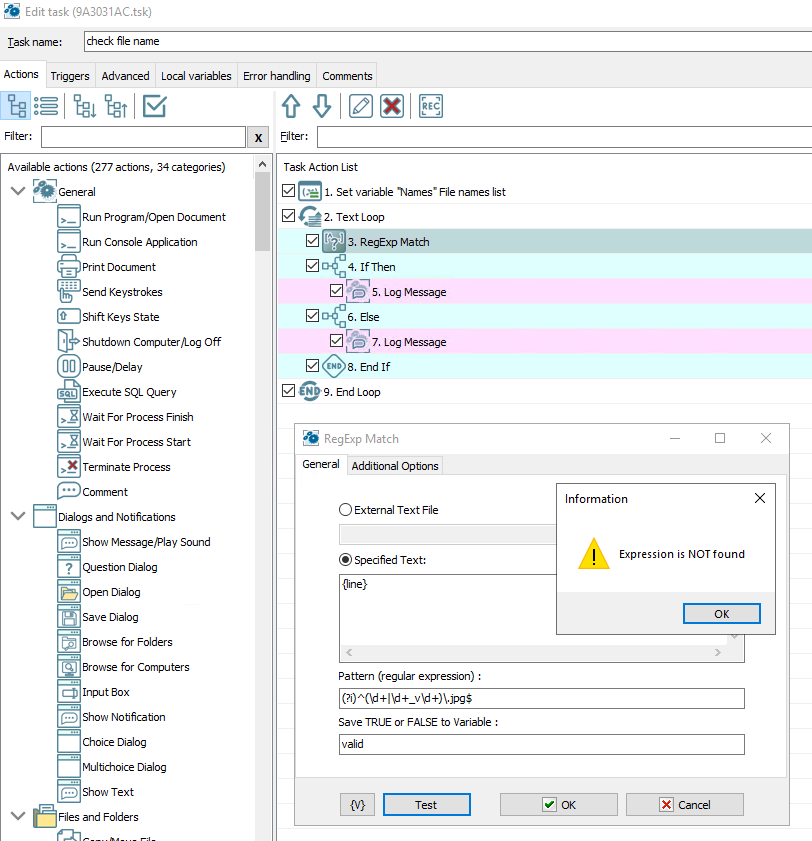Start recording with the REC toolbar icon
The width and height of the screenshot is (812, 841).
click(430, 106)
